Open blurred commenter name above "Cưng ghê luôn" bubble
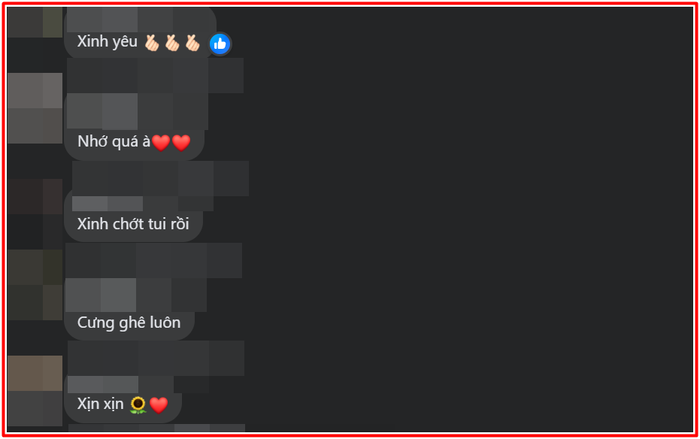Viewport: 700px width, 439px height. tap(154, 260)
